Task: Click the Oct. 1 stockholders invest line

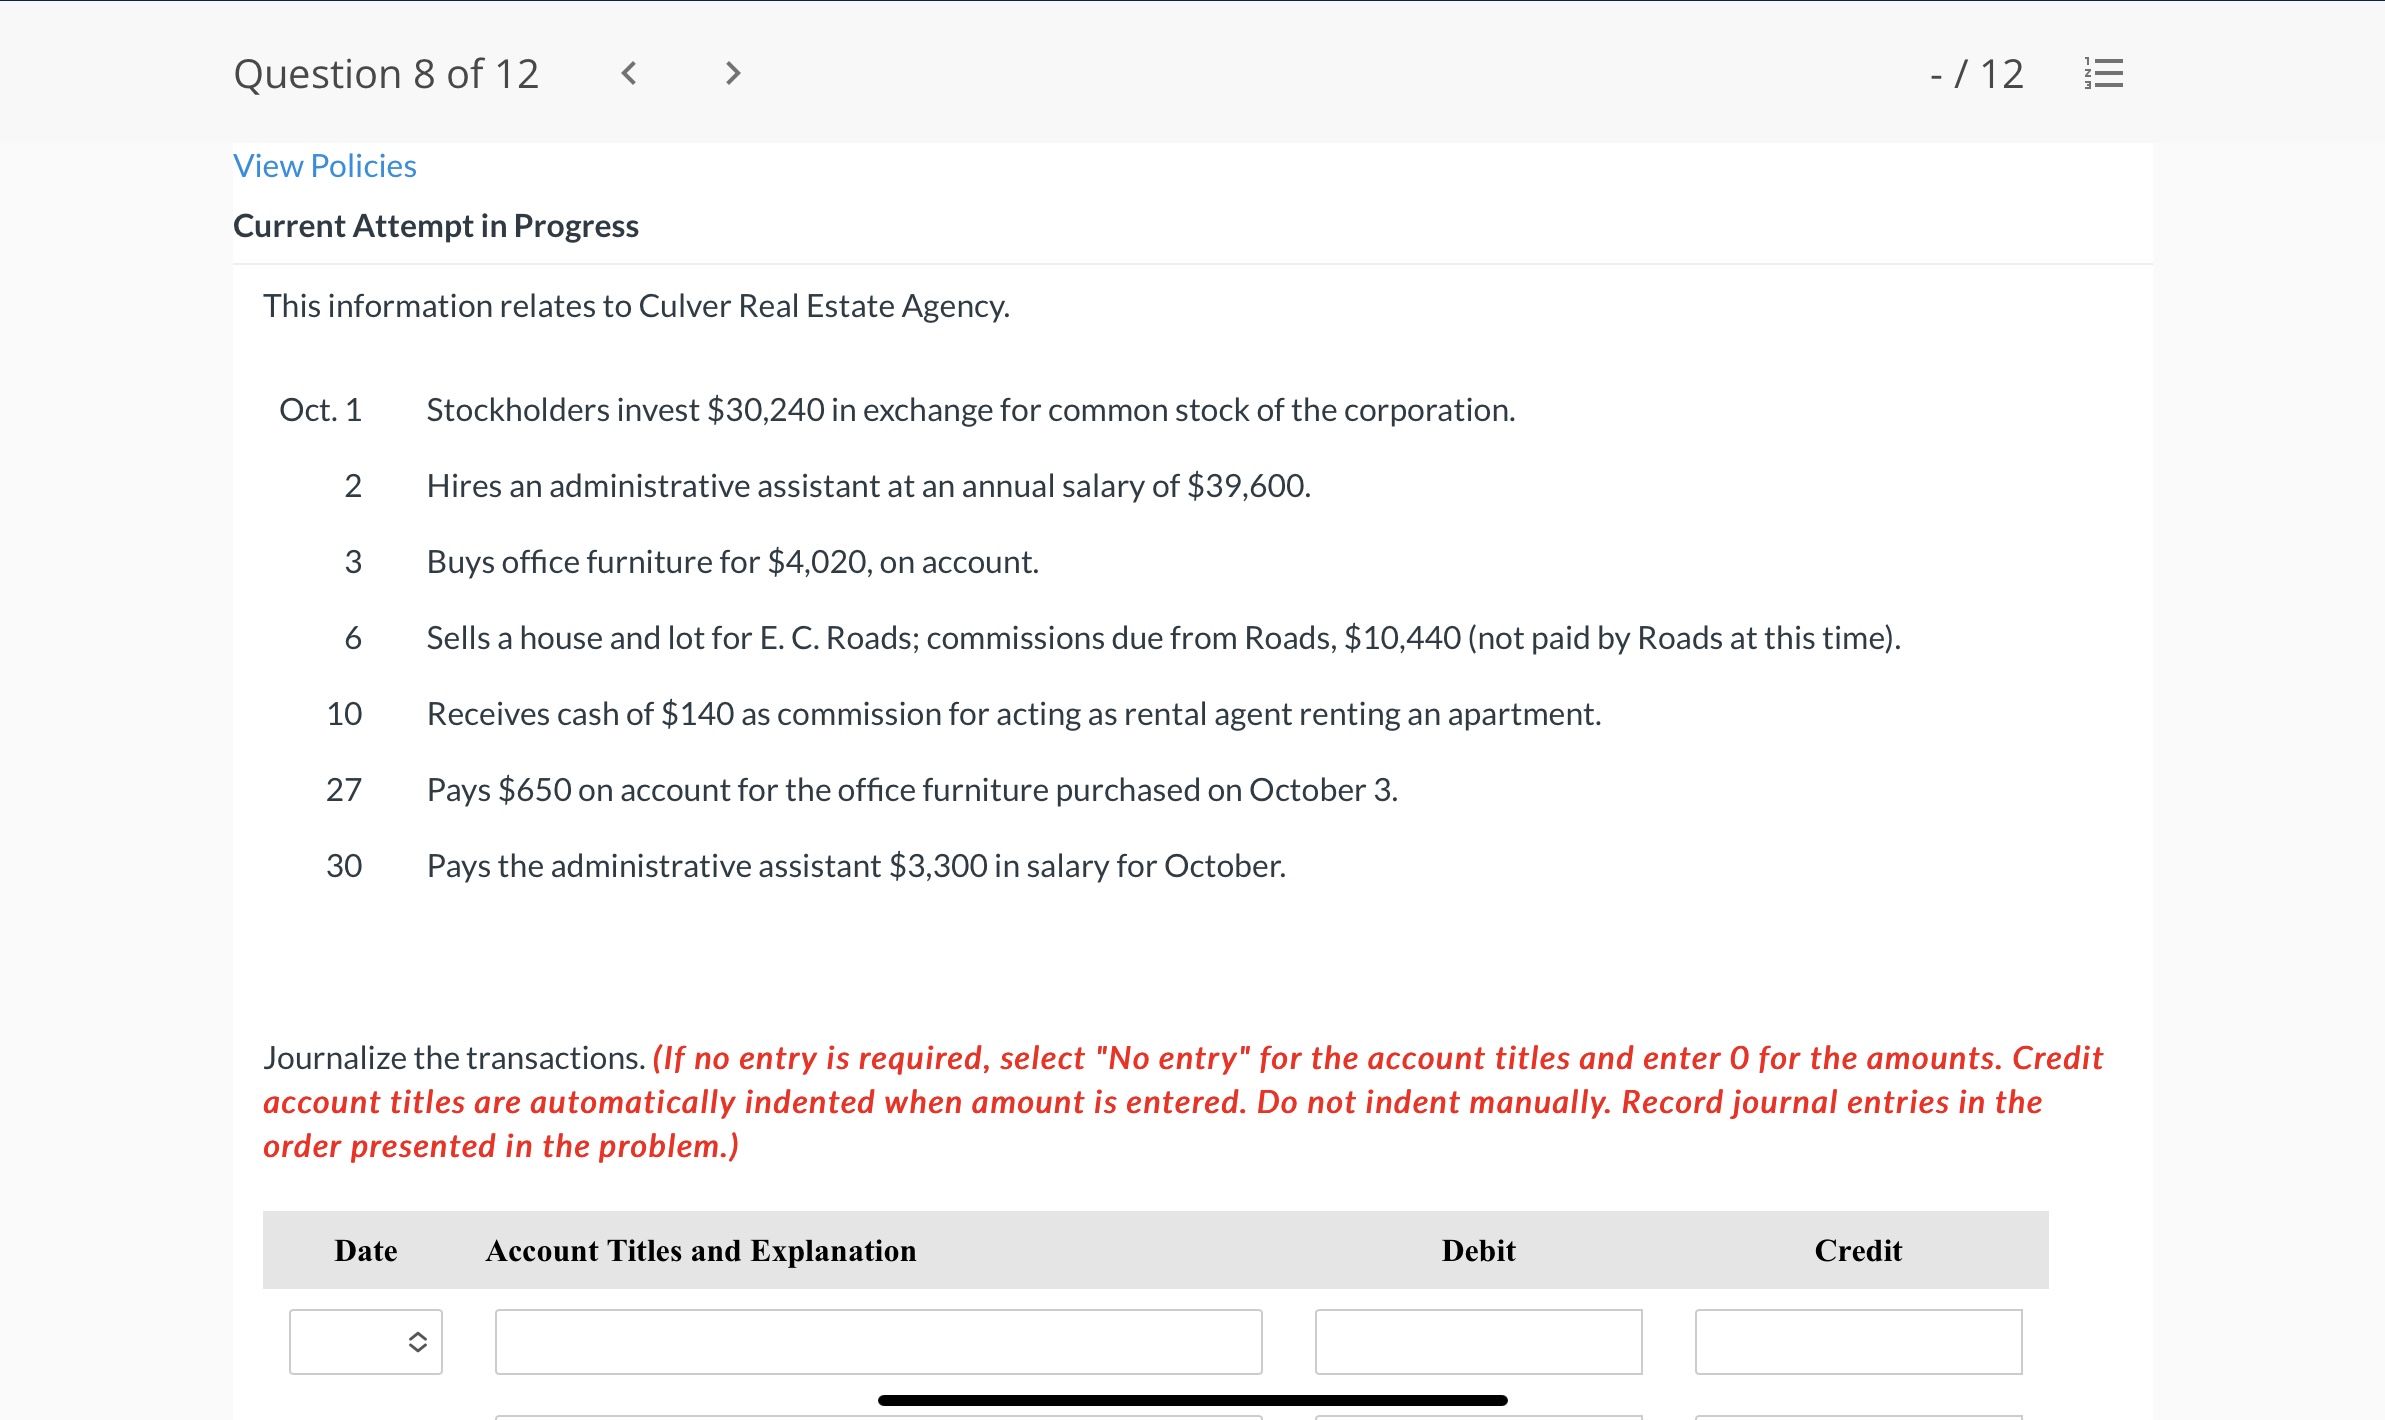Action: (x=970, y=410)
